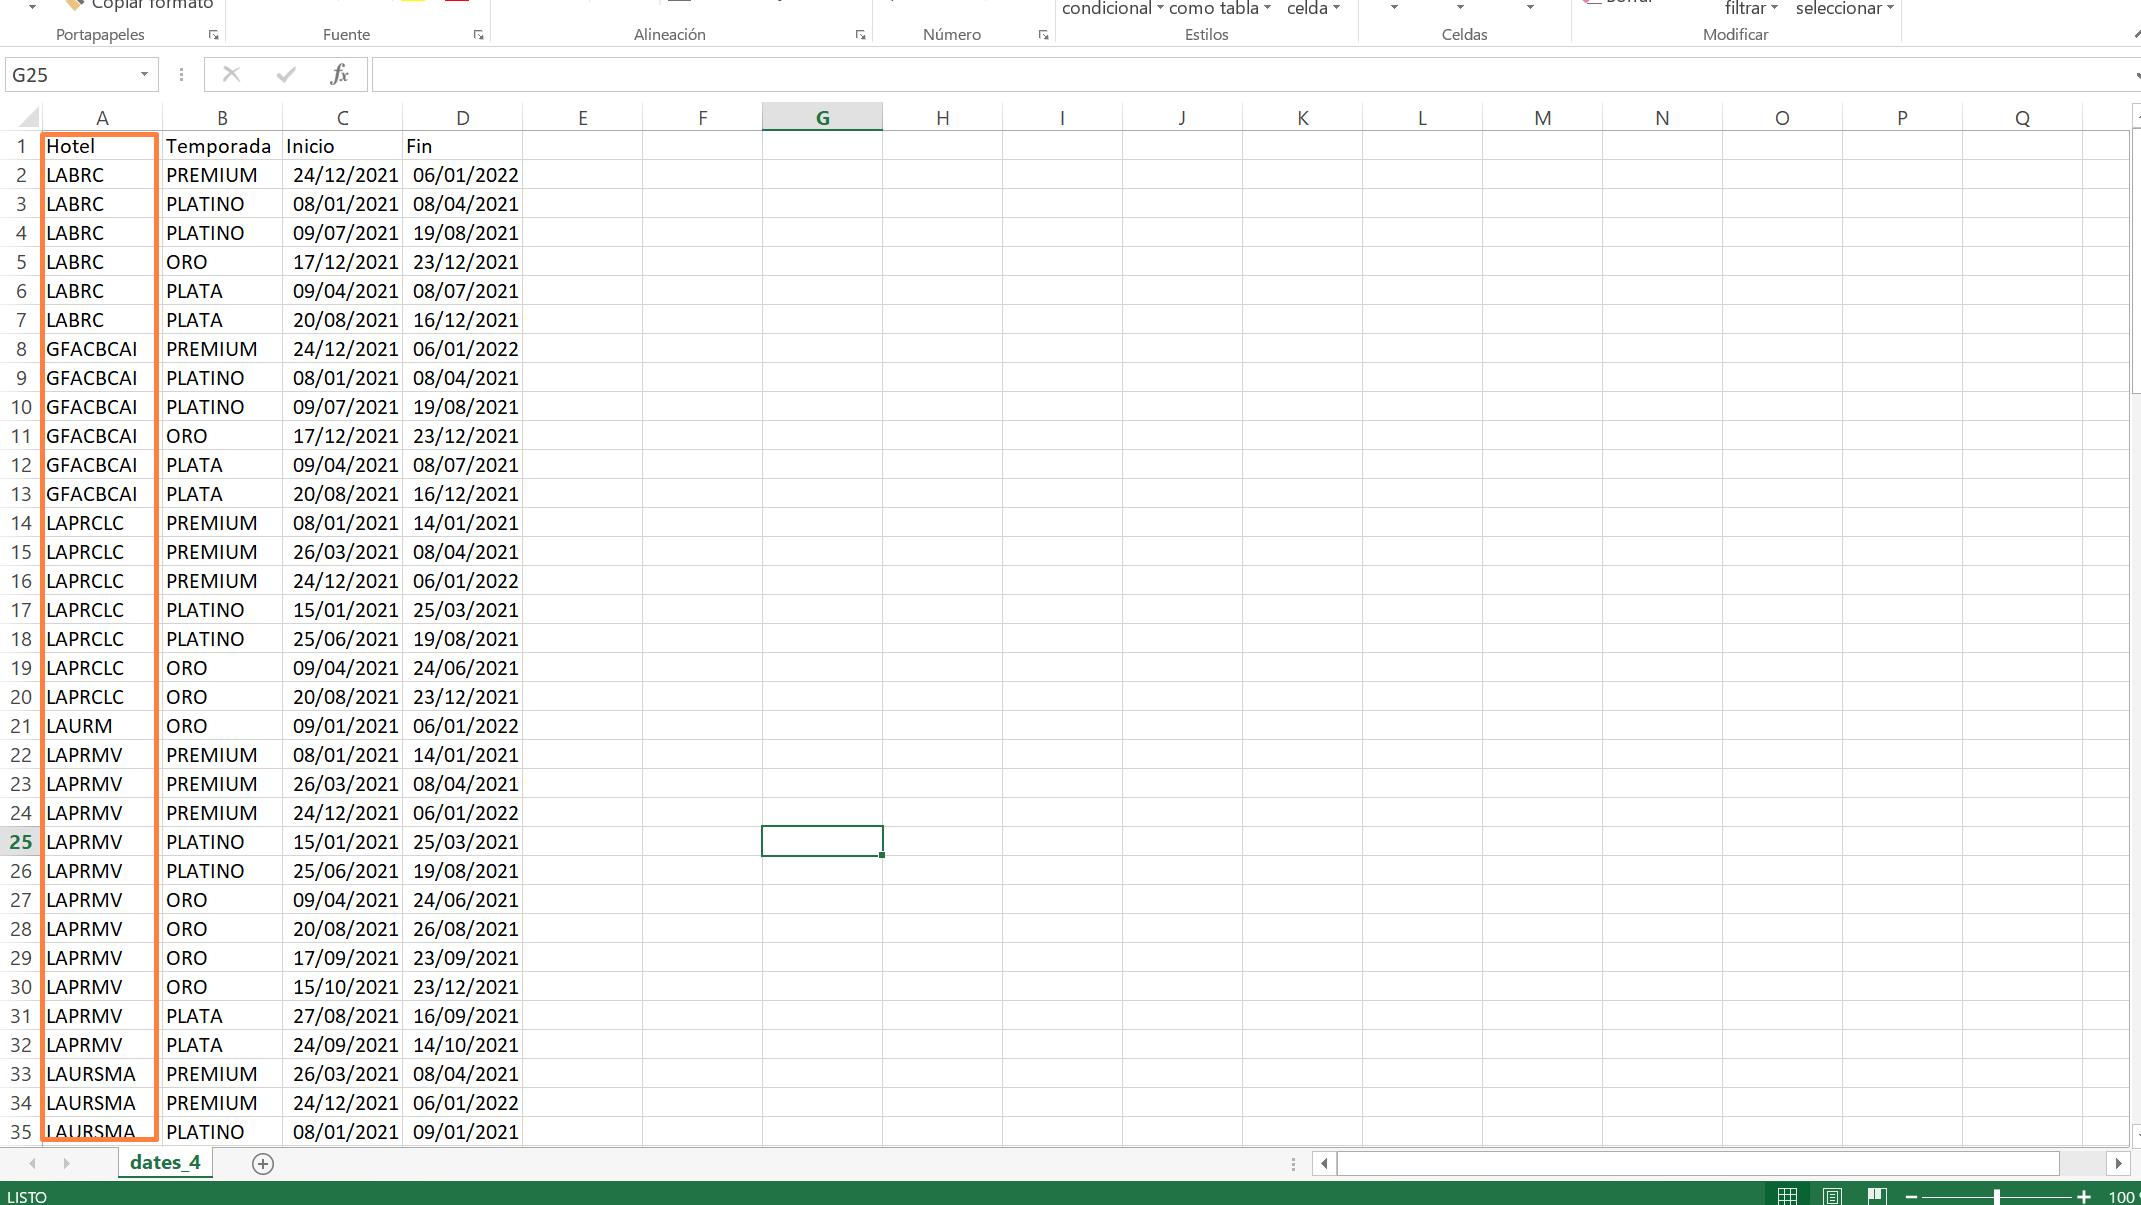This screenshot has width=2141, height=1205.
Task: Click the zoom in plus icon
Action: coord(2084,1196)
